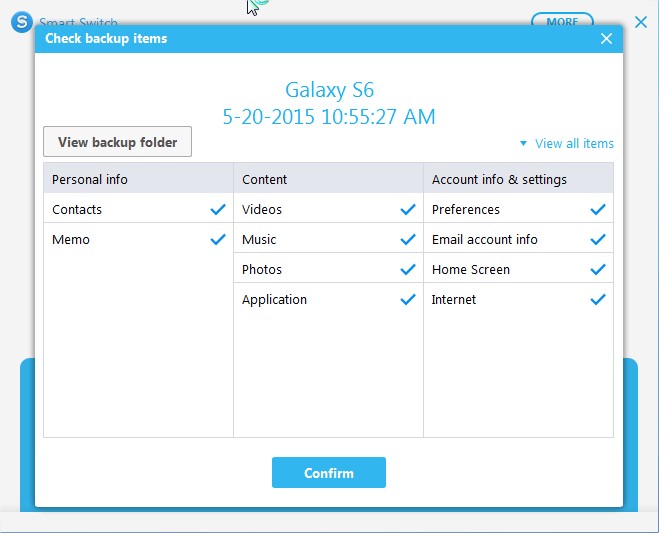Click the Application item label
The image size is (659, 533).
(274, 300)
